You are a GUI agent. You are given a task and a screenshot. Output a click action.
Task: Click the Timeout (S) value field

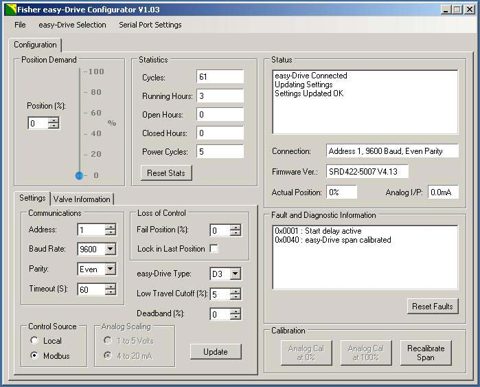click(91, 289)
